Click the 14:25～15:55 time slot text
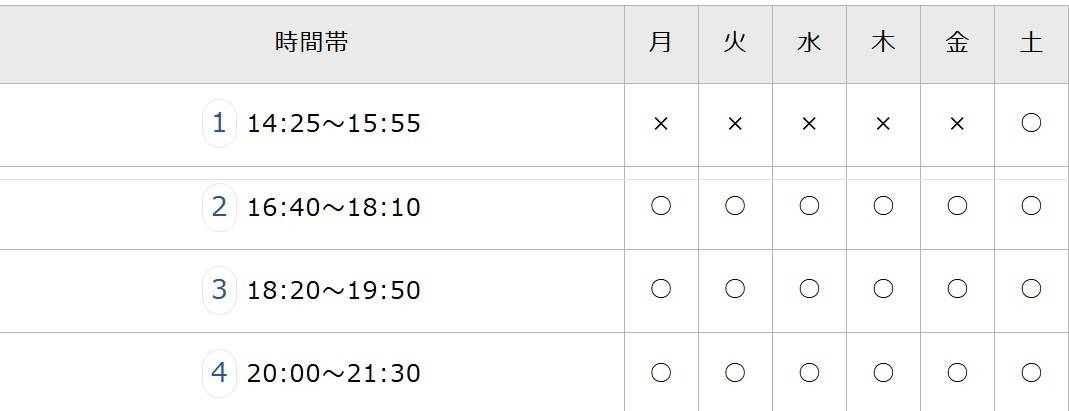Viewport: 1069px width, 411px height. (x=334, y=124)
